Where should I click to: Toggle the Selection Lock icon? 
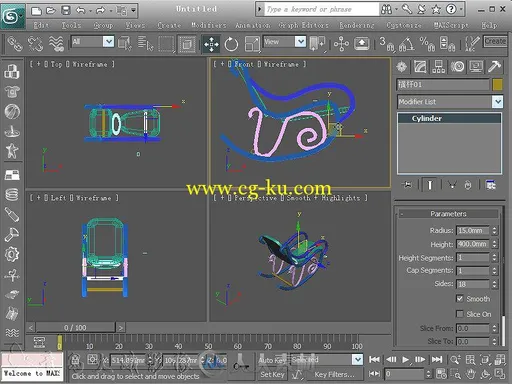76,360
